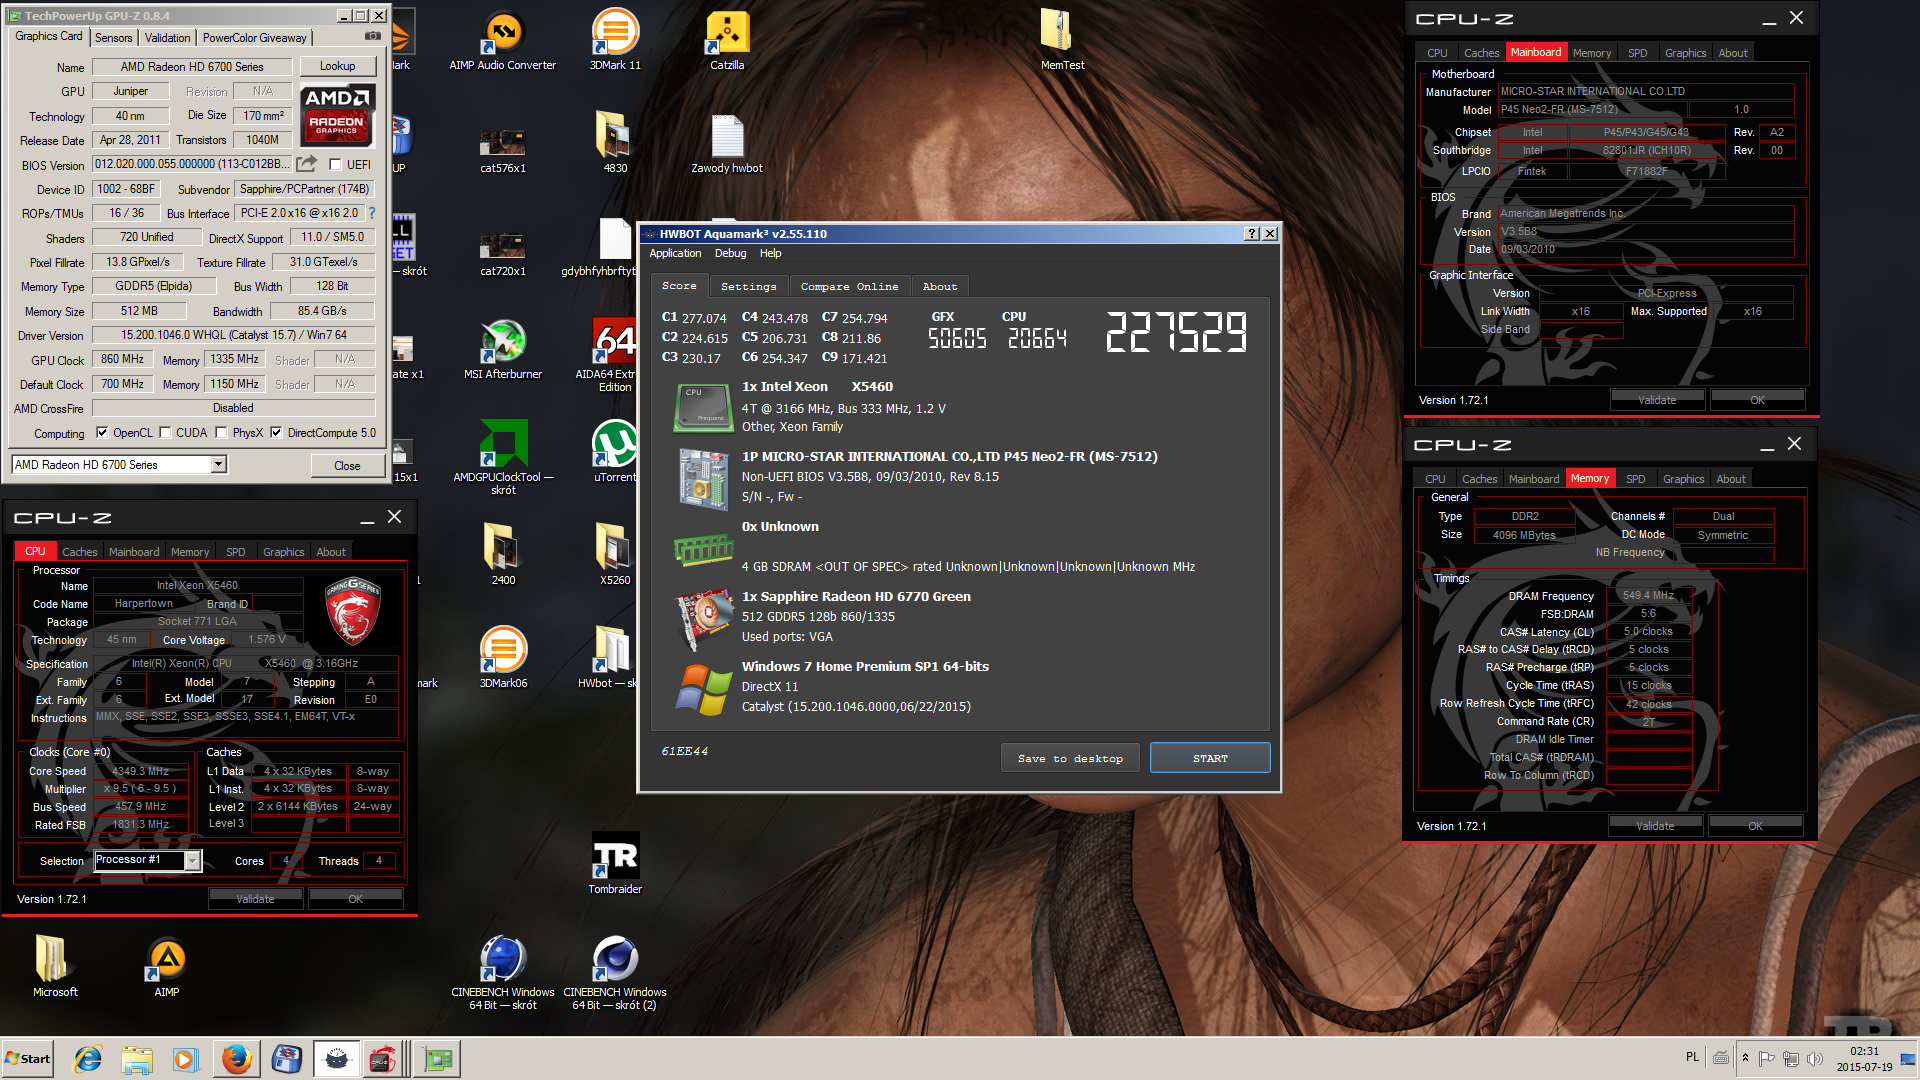This screenshot has width=1920, height=1080.
Task: Click OK in Memory CPU-Z window
Action: click(x=1755, y=826)
